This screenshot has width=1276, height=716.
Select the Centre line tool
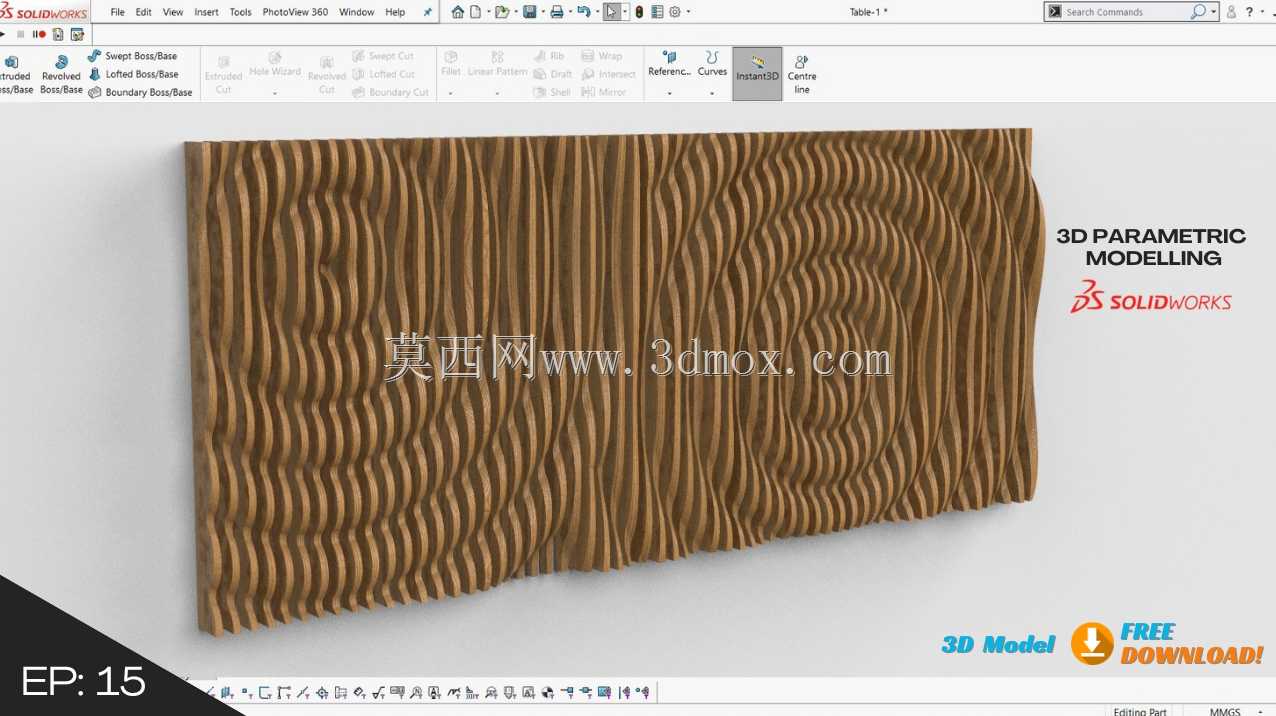pos(802,74)
